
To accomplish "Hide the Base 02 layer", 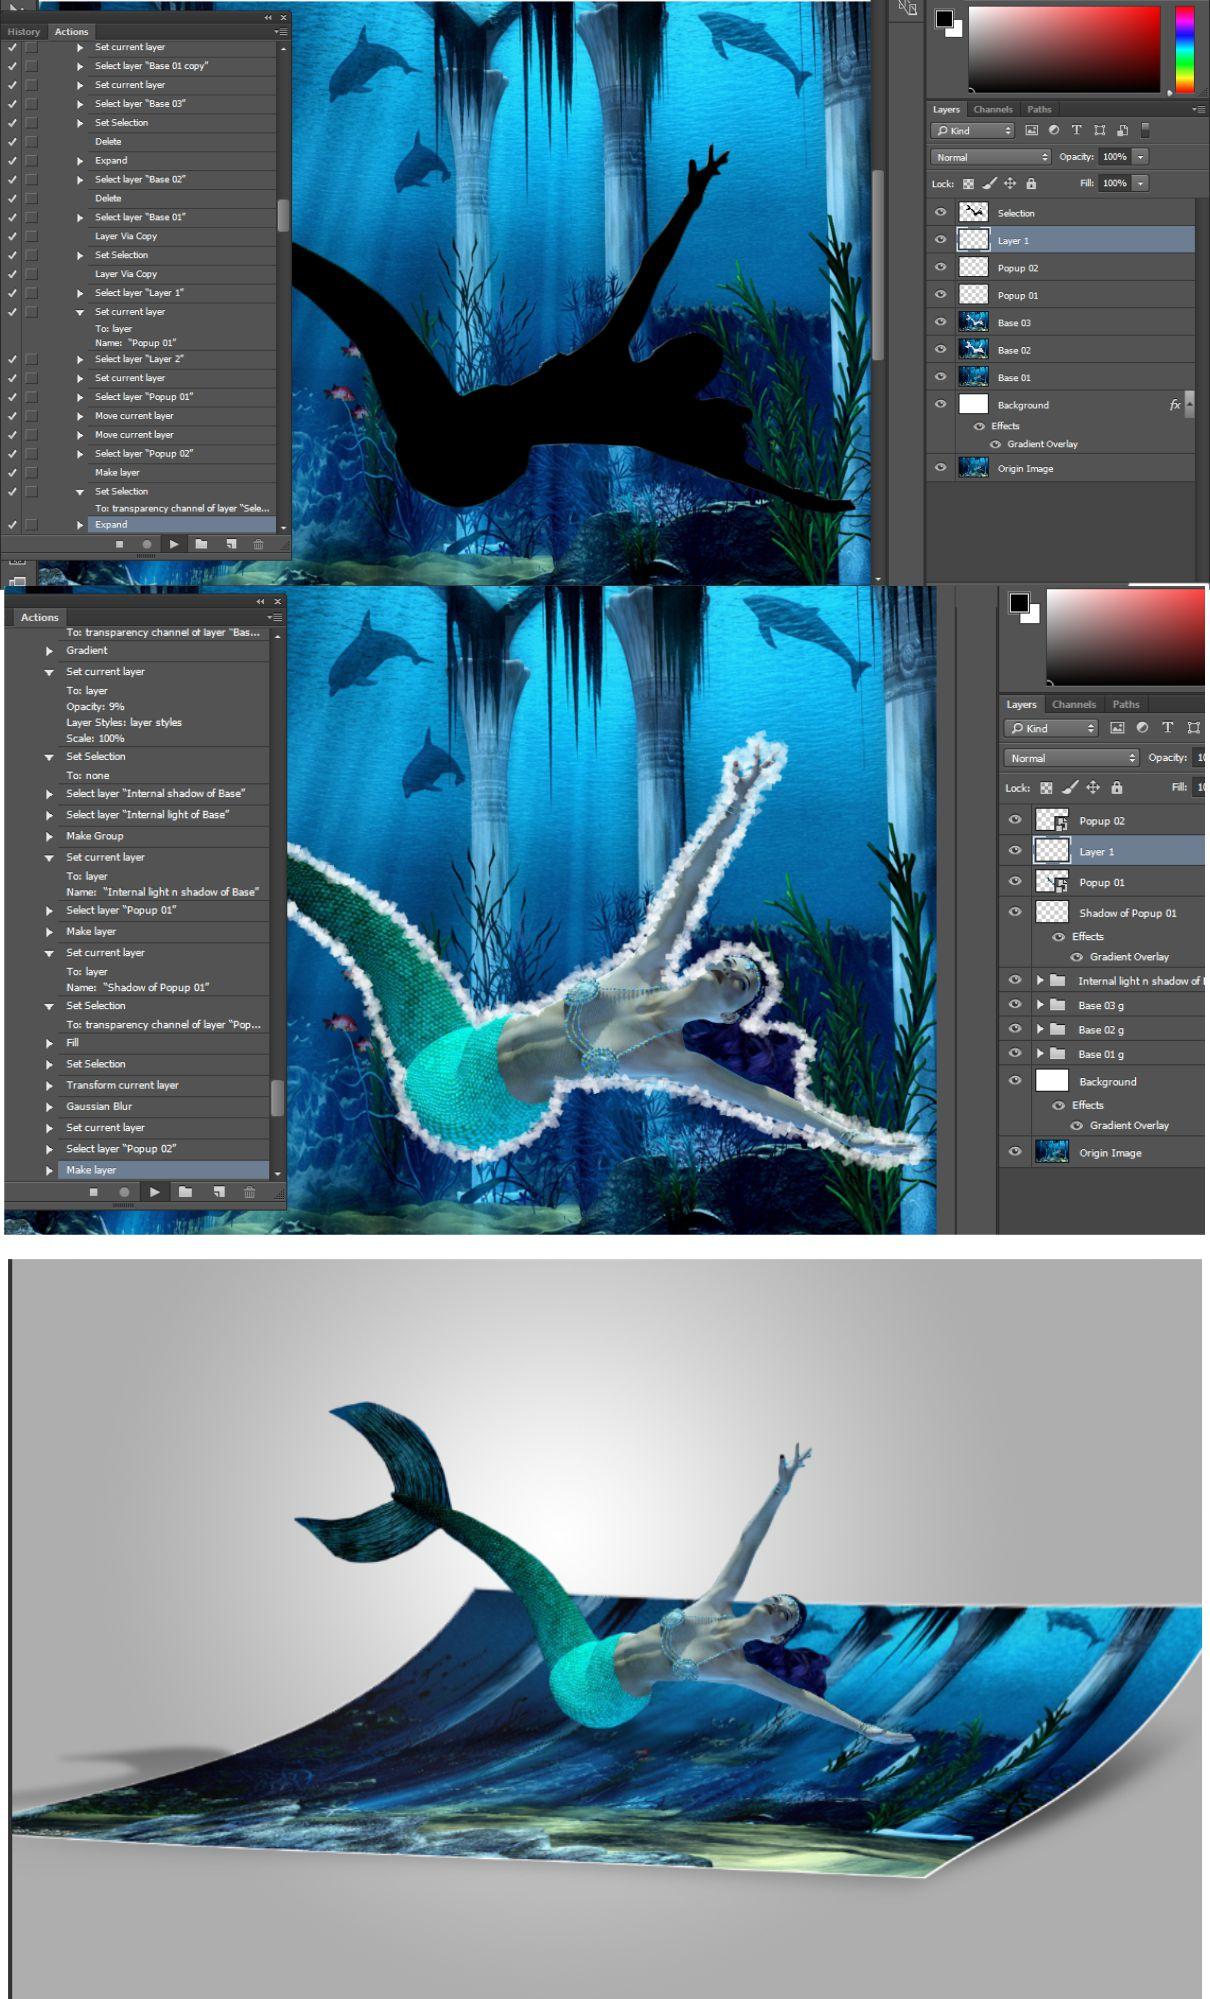I will (940, 349).
